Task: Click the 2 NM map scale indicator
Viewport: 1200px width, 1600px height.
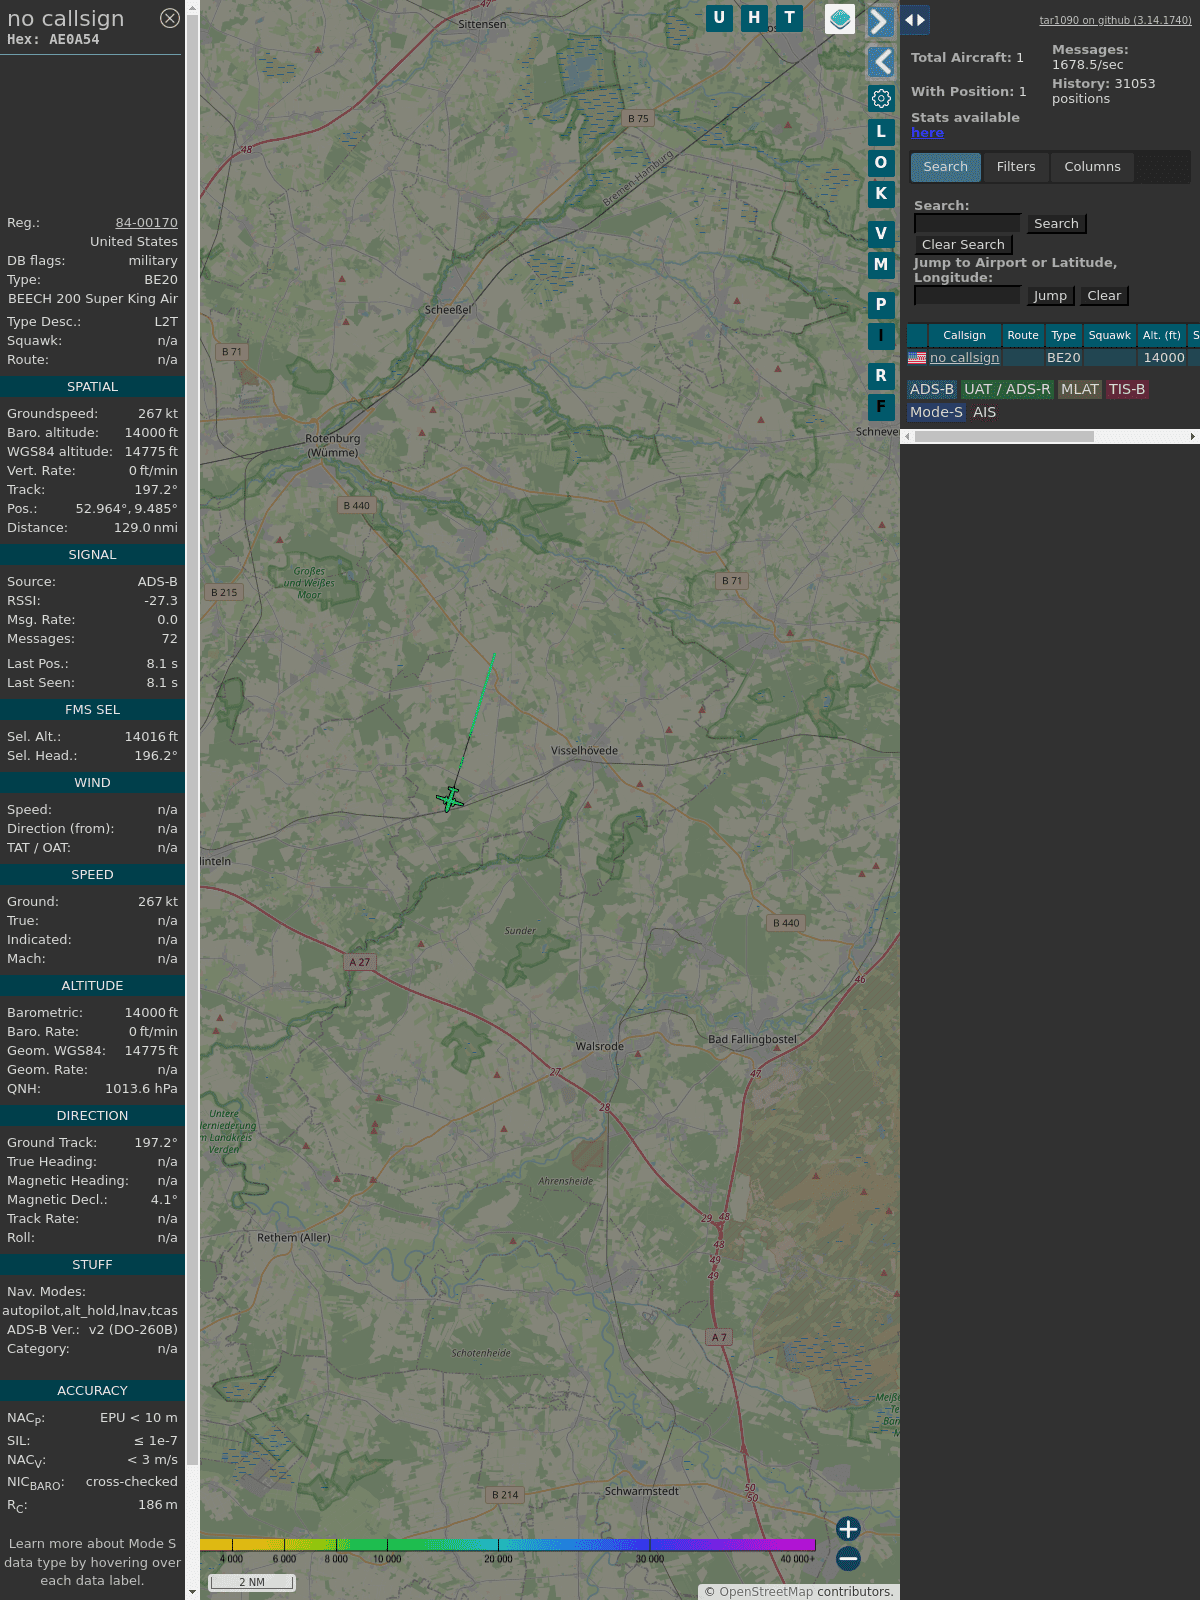Action: [252, 1582]
